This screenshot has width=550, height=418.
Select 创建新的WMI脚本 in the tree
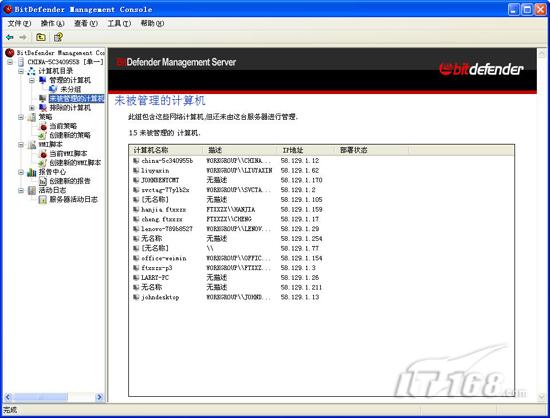[x=75, y=163]
